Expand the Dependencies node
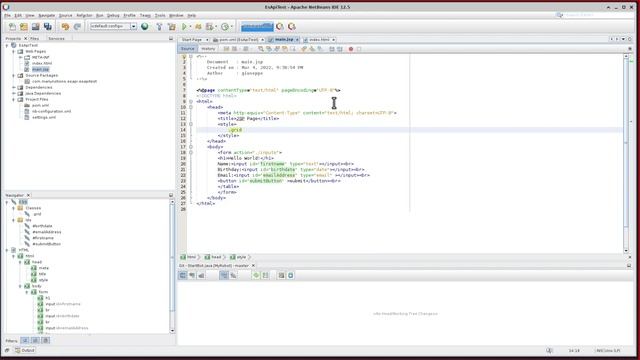 (13, 87)
